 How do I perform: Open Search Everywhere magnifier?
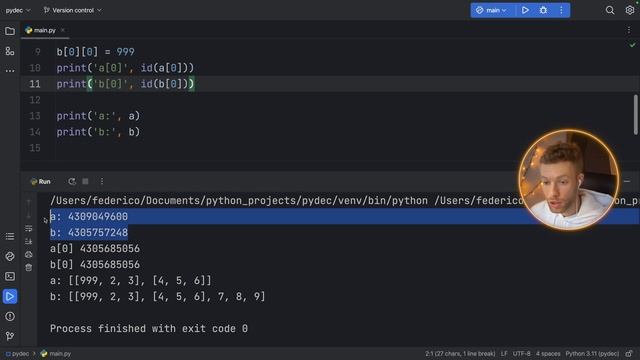point(610,10)
